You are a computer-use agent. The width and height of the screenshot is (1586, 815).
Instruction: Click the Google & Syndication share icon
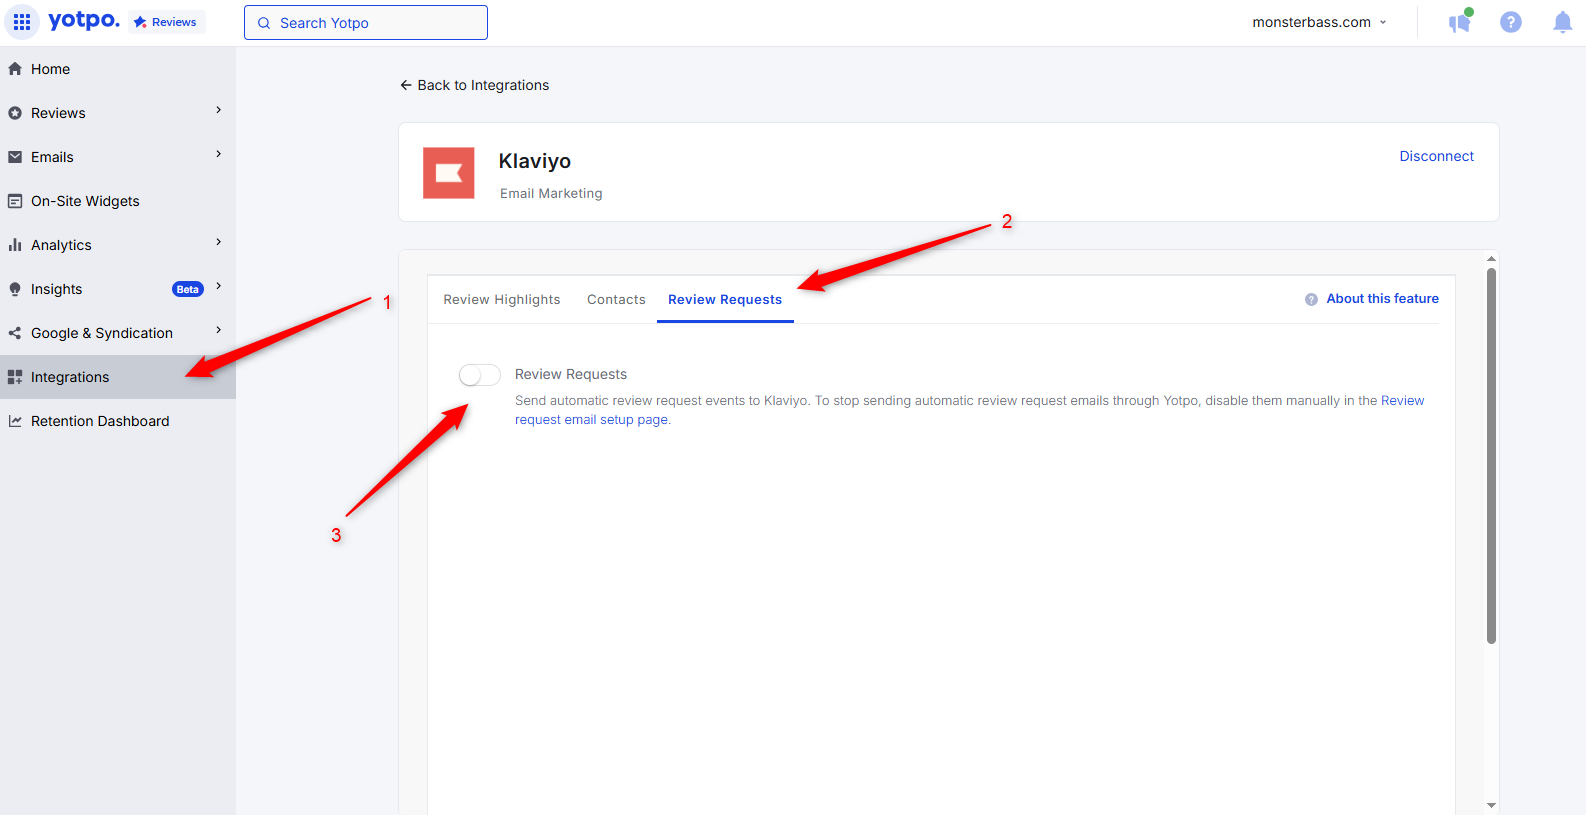click(x=15, y=333)
